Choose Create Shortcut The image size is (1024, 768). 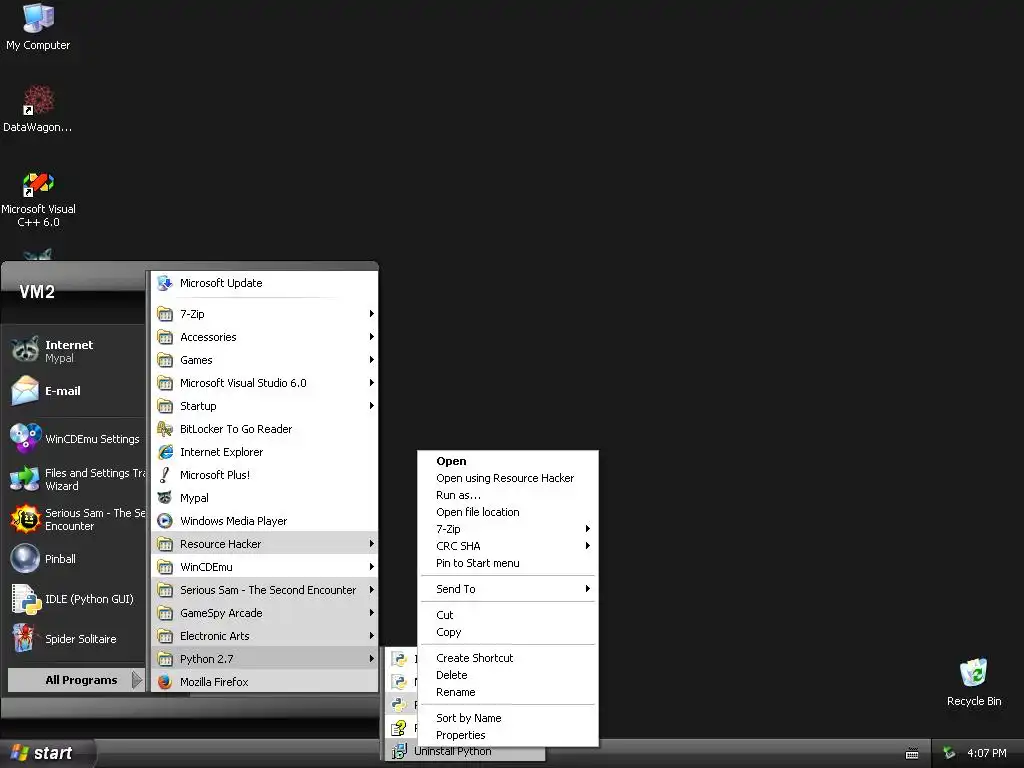click(508, 658)
